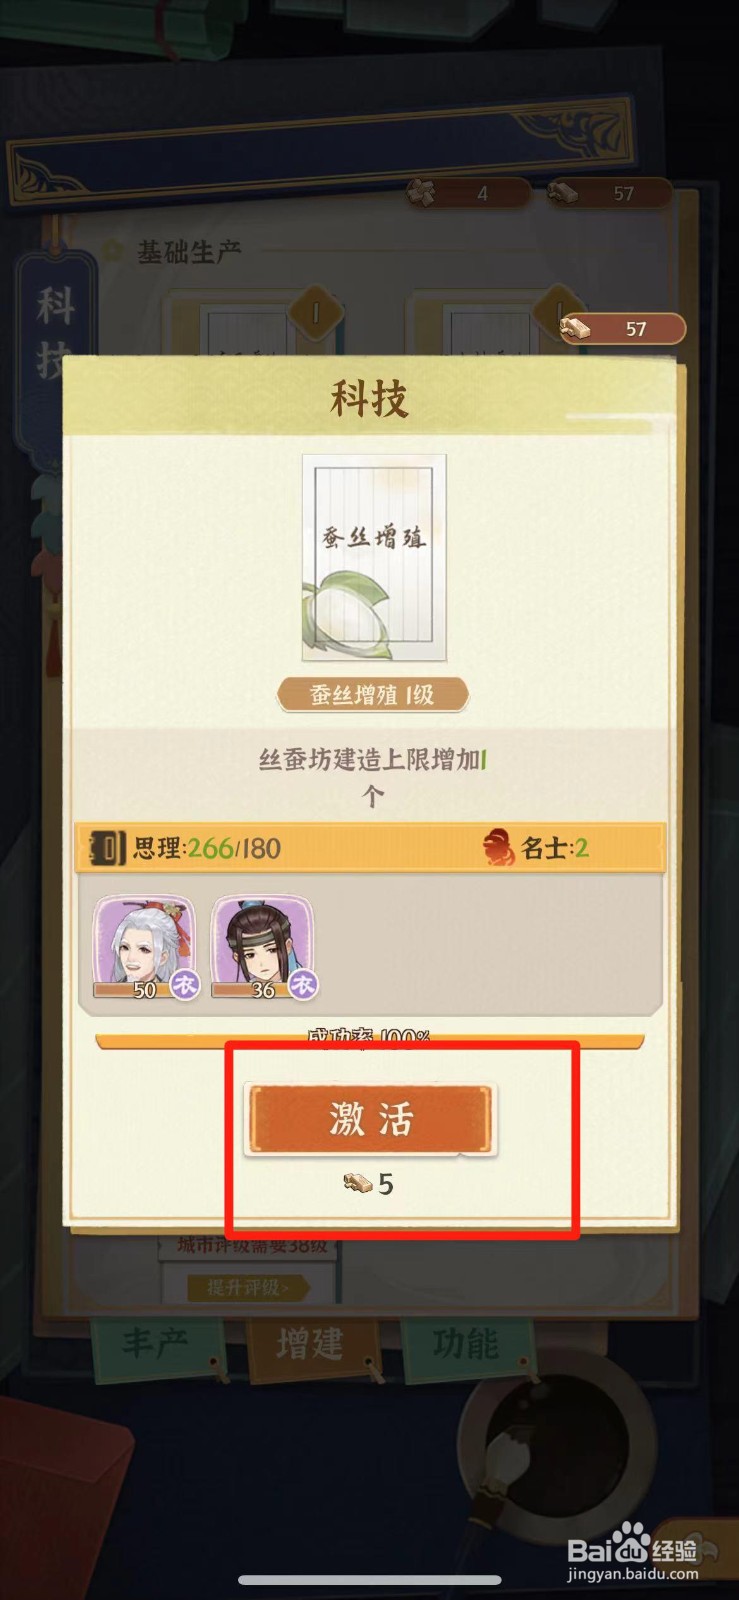The width and height of the screenshot is (739, 1600).
Task: Tap the wood icon in the upper 57 counter
Action: [563, 192]
